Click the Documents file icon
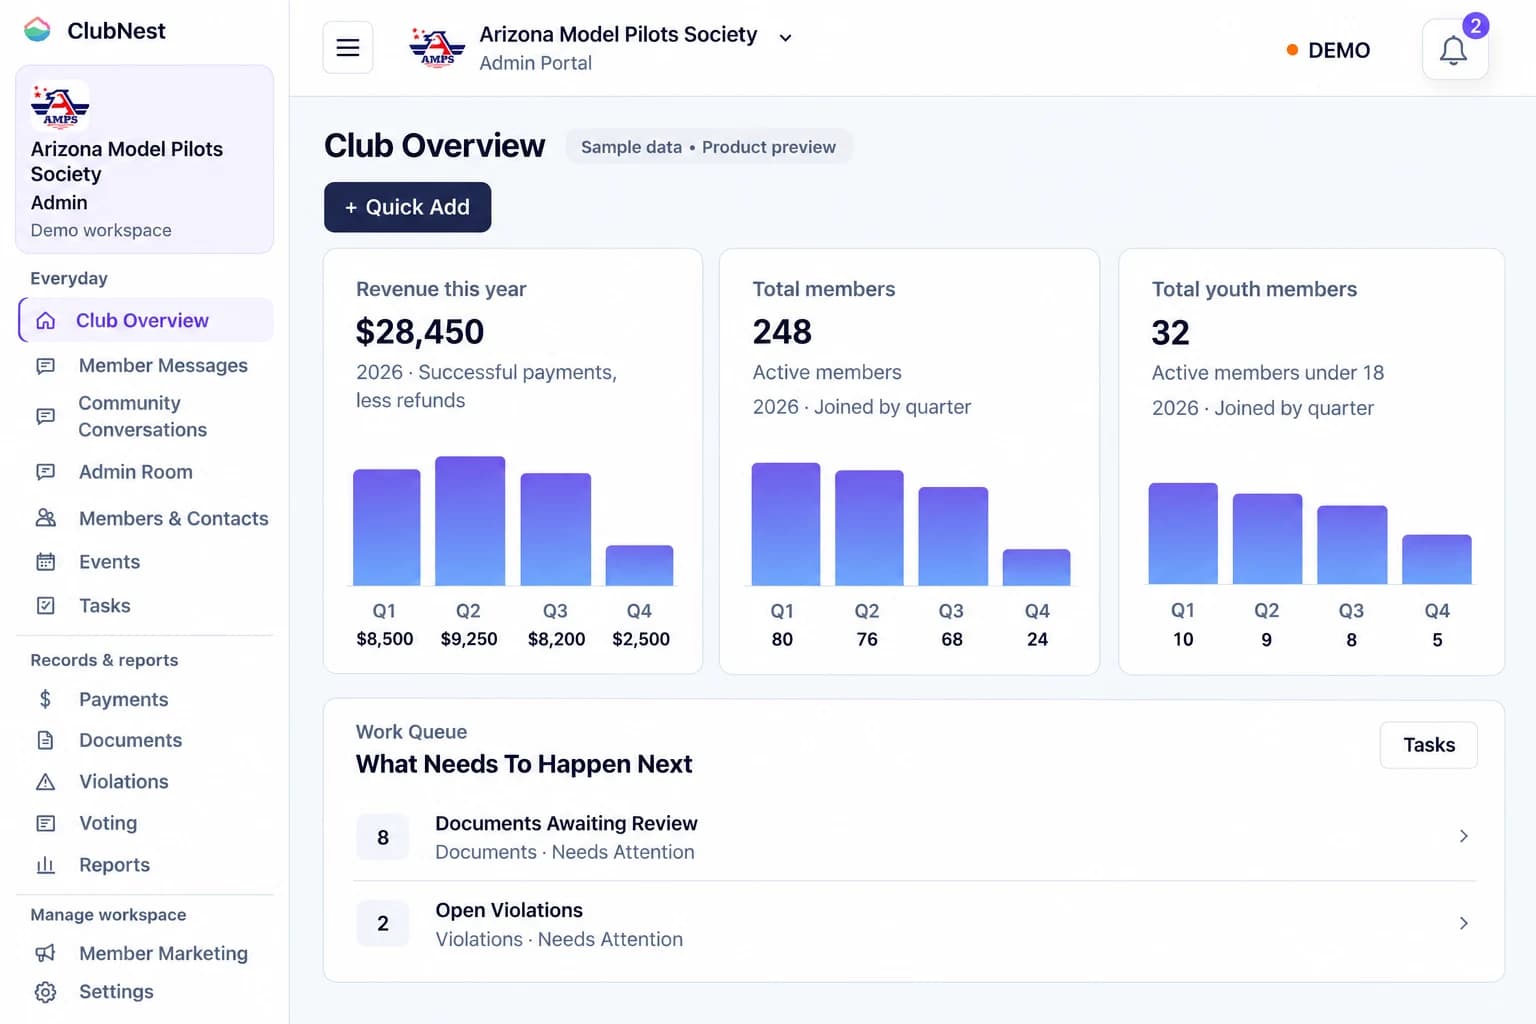Viewport: 1536px width, 1024px height. [x=46, y=740]
